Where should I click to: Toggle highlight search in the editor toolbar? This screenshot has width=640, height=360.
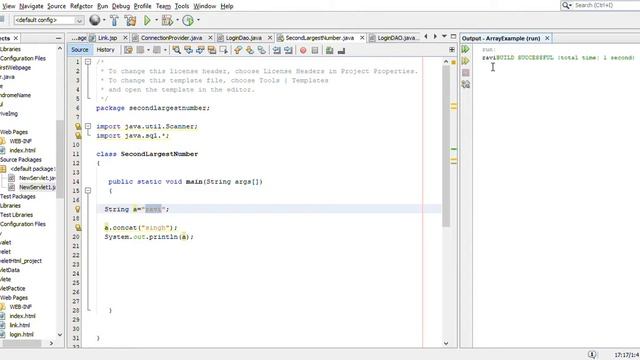pyautogui.click(x=212, y=50)
